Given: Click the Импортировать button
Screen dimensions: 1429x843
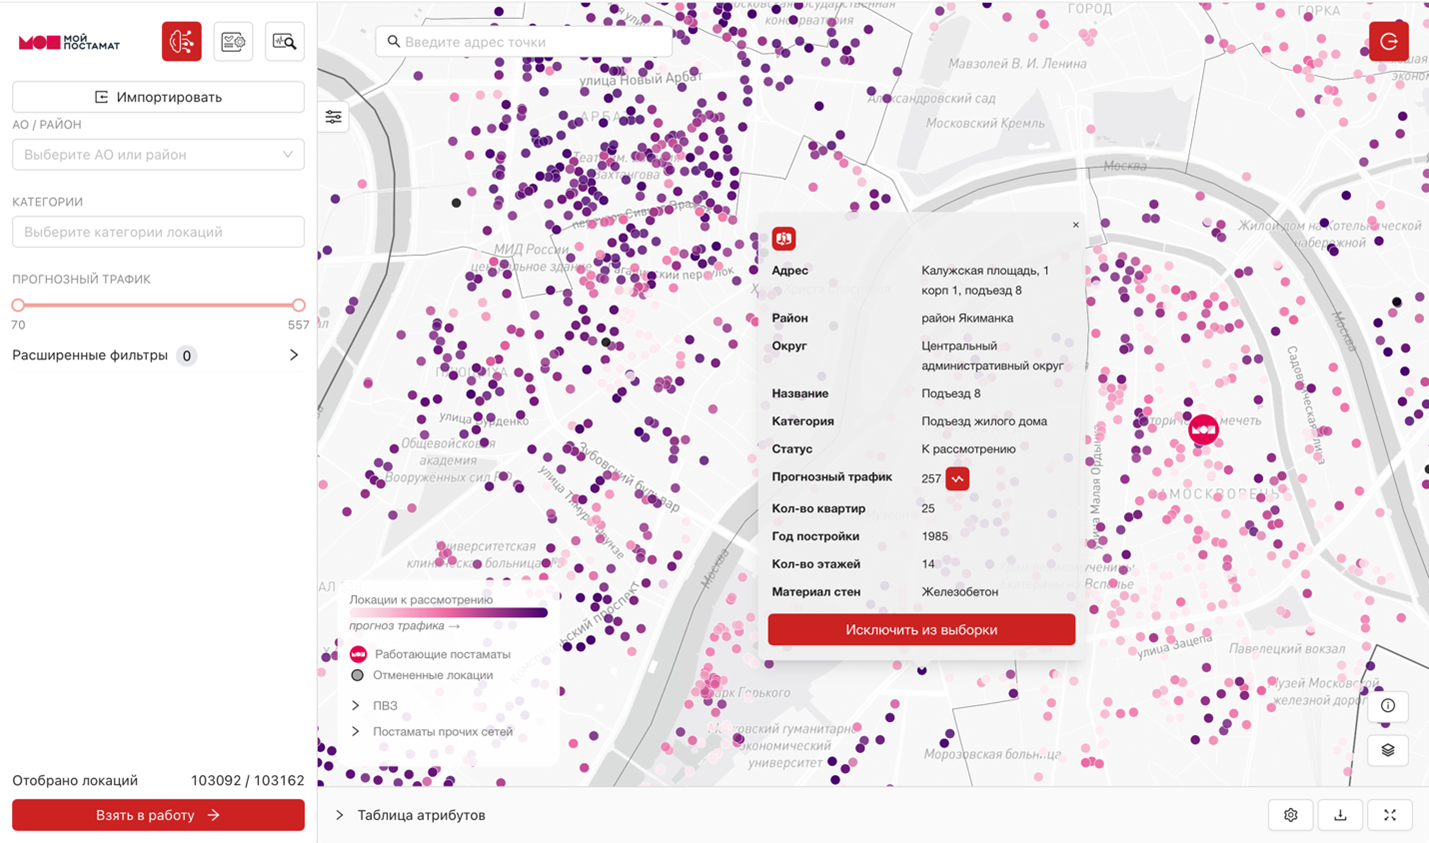Looking at the screenshot, I should click(158, 97).
